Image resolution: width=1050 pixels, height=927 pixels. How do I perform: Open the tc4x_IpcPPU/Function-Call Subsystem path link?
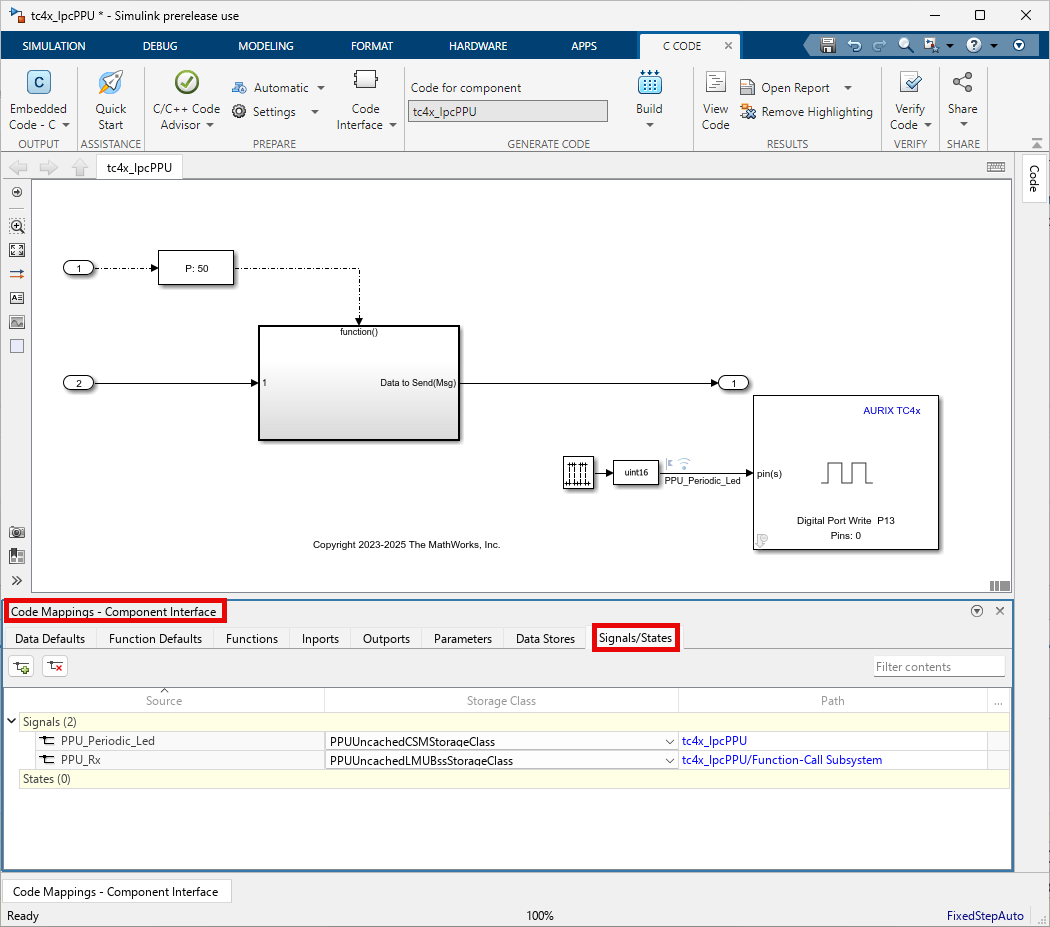(x=781, y=760)
